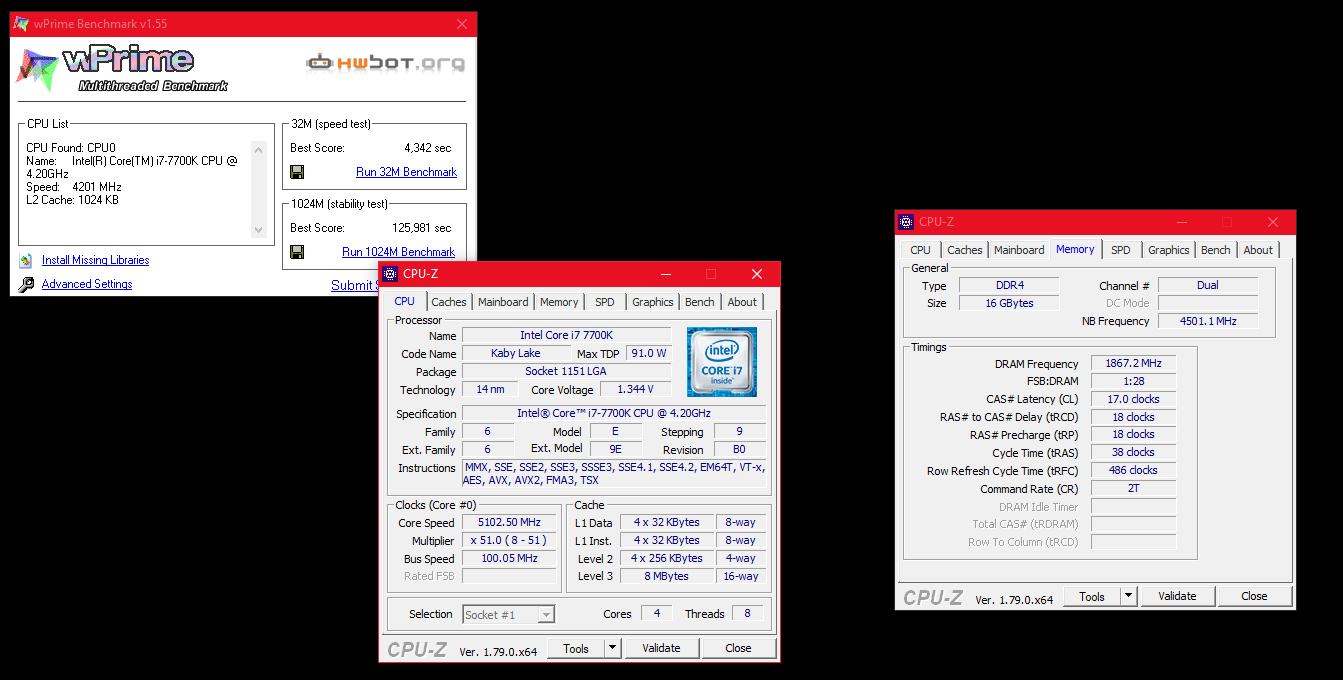Image resolution: width=1343 pixels, height=680 pixels.
Task: Select the CPU tab in processor window
Action: point(405,301)
